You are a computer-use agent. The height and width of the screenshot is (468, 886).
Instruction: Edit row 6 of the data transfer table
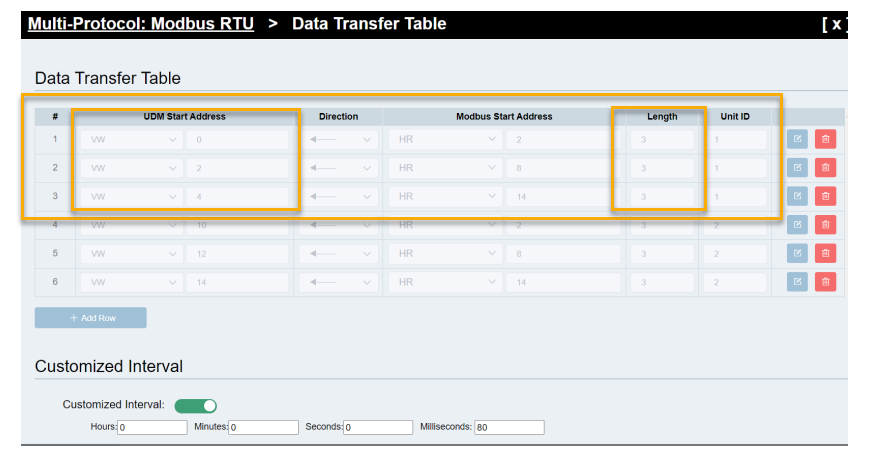pyautogui.click(x=797, y=281)
